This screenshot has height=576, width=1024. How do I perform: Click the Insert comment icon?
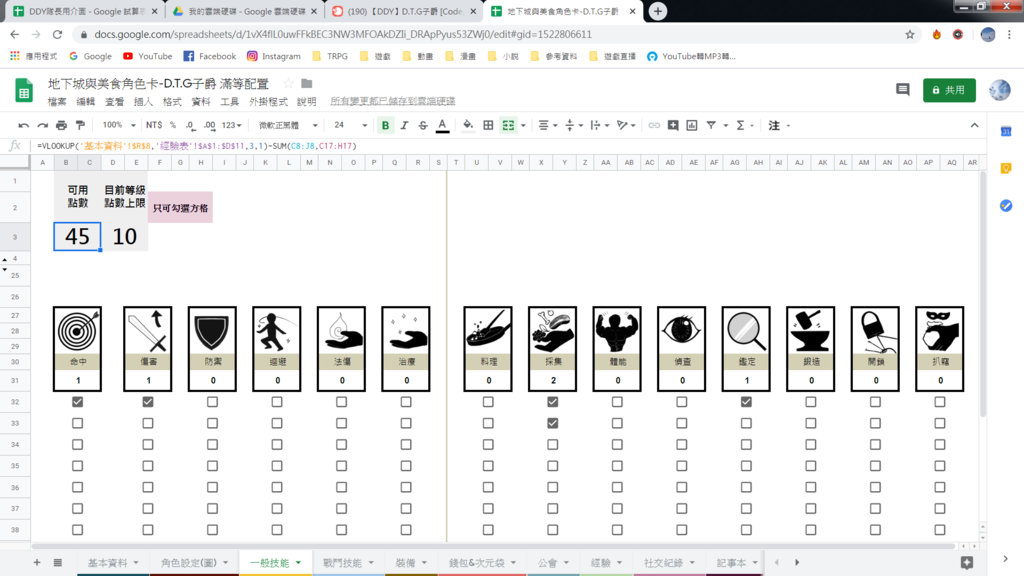(x=673, y=125)
